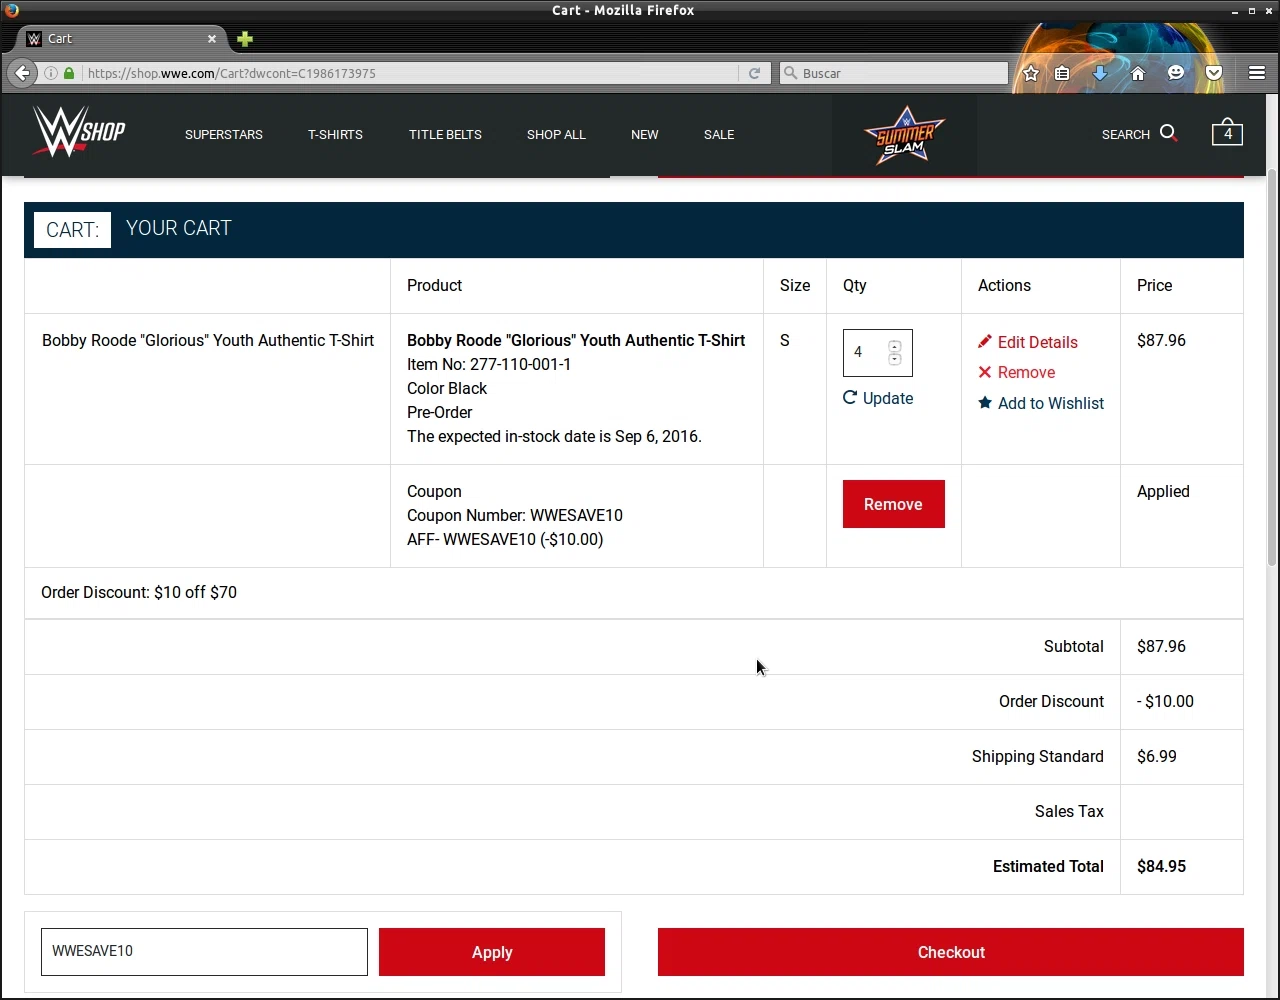Click the Estimated Total value $84.95
The width and height of the screenshot is (1280, 1000).
click(x=1161, y=866)
